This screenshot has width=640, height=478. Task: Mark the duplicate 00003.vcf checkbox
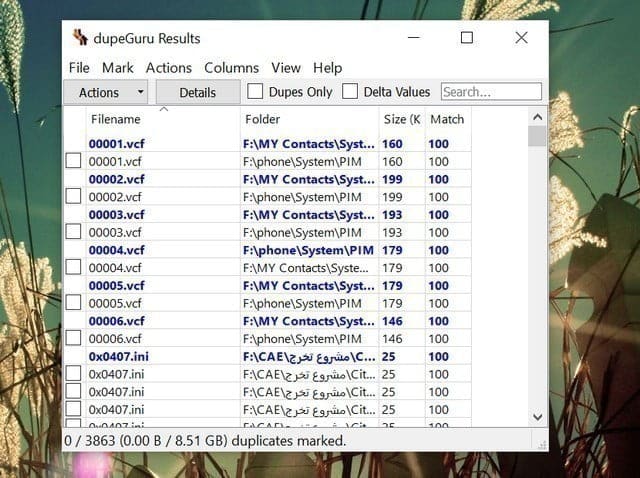(x=73, y=232)
